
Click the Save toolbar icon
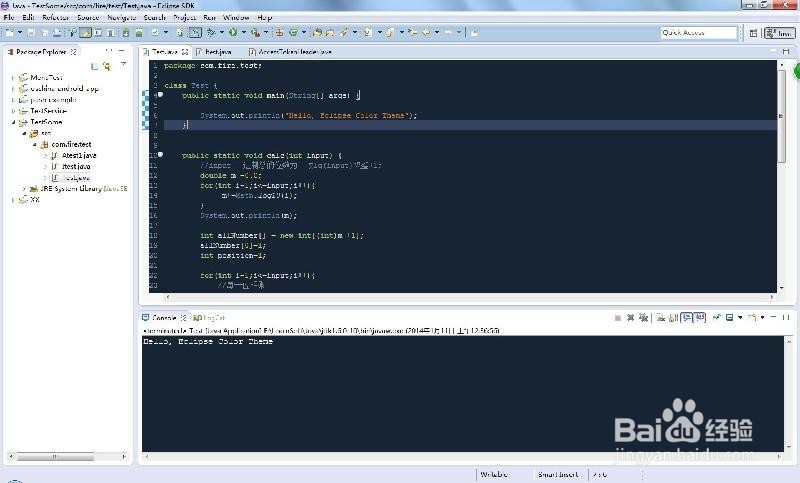tap(31, 33)
